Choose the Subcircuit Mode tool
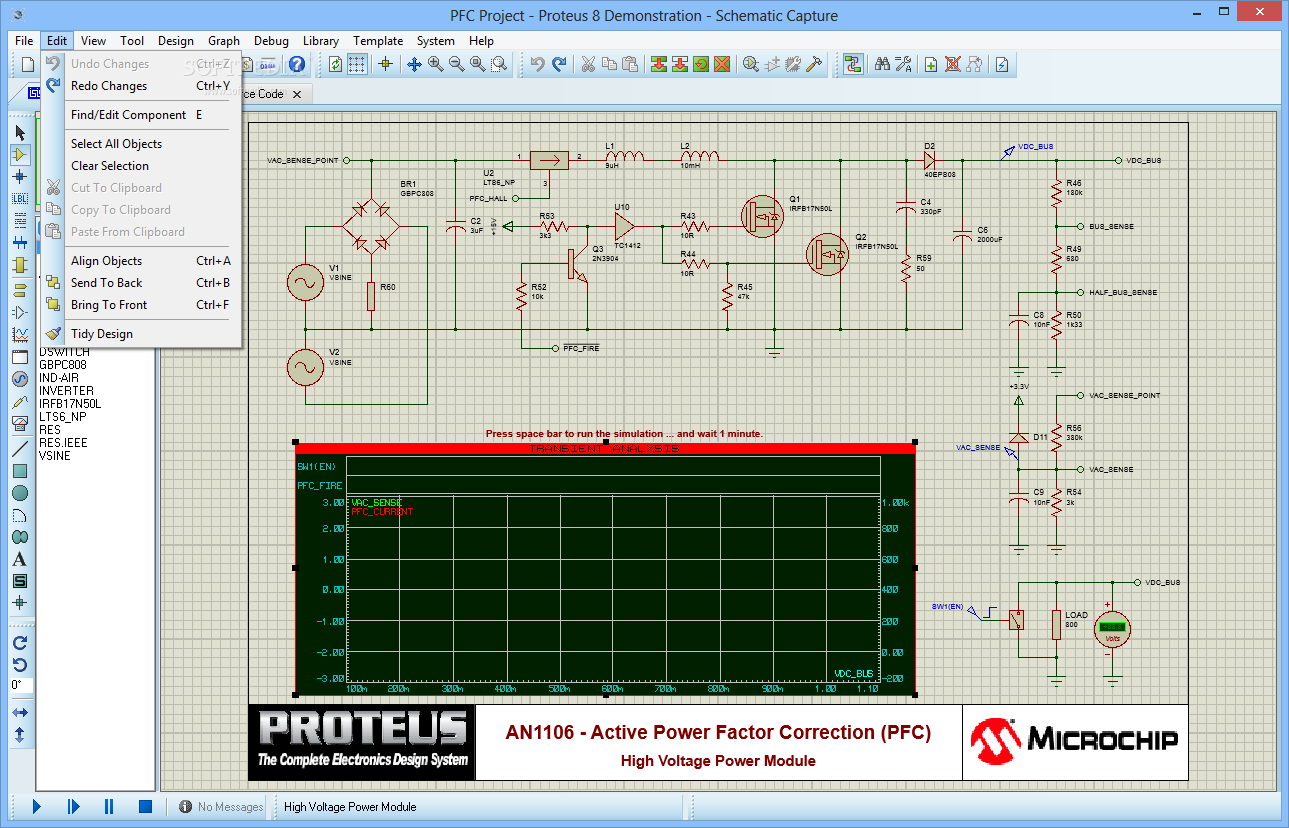Viewport: 1289px width, 828px height. click(20, 264)
